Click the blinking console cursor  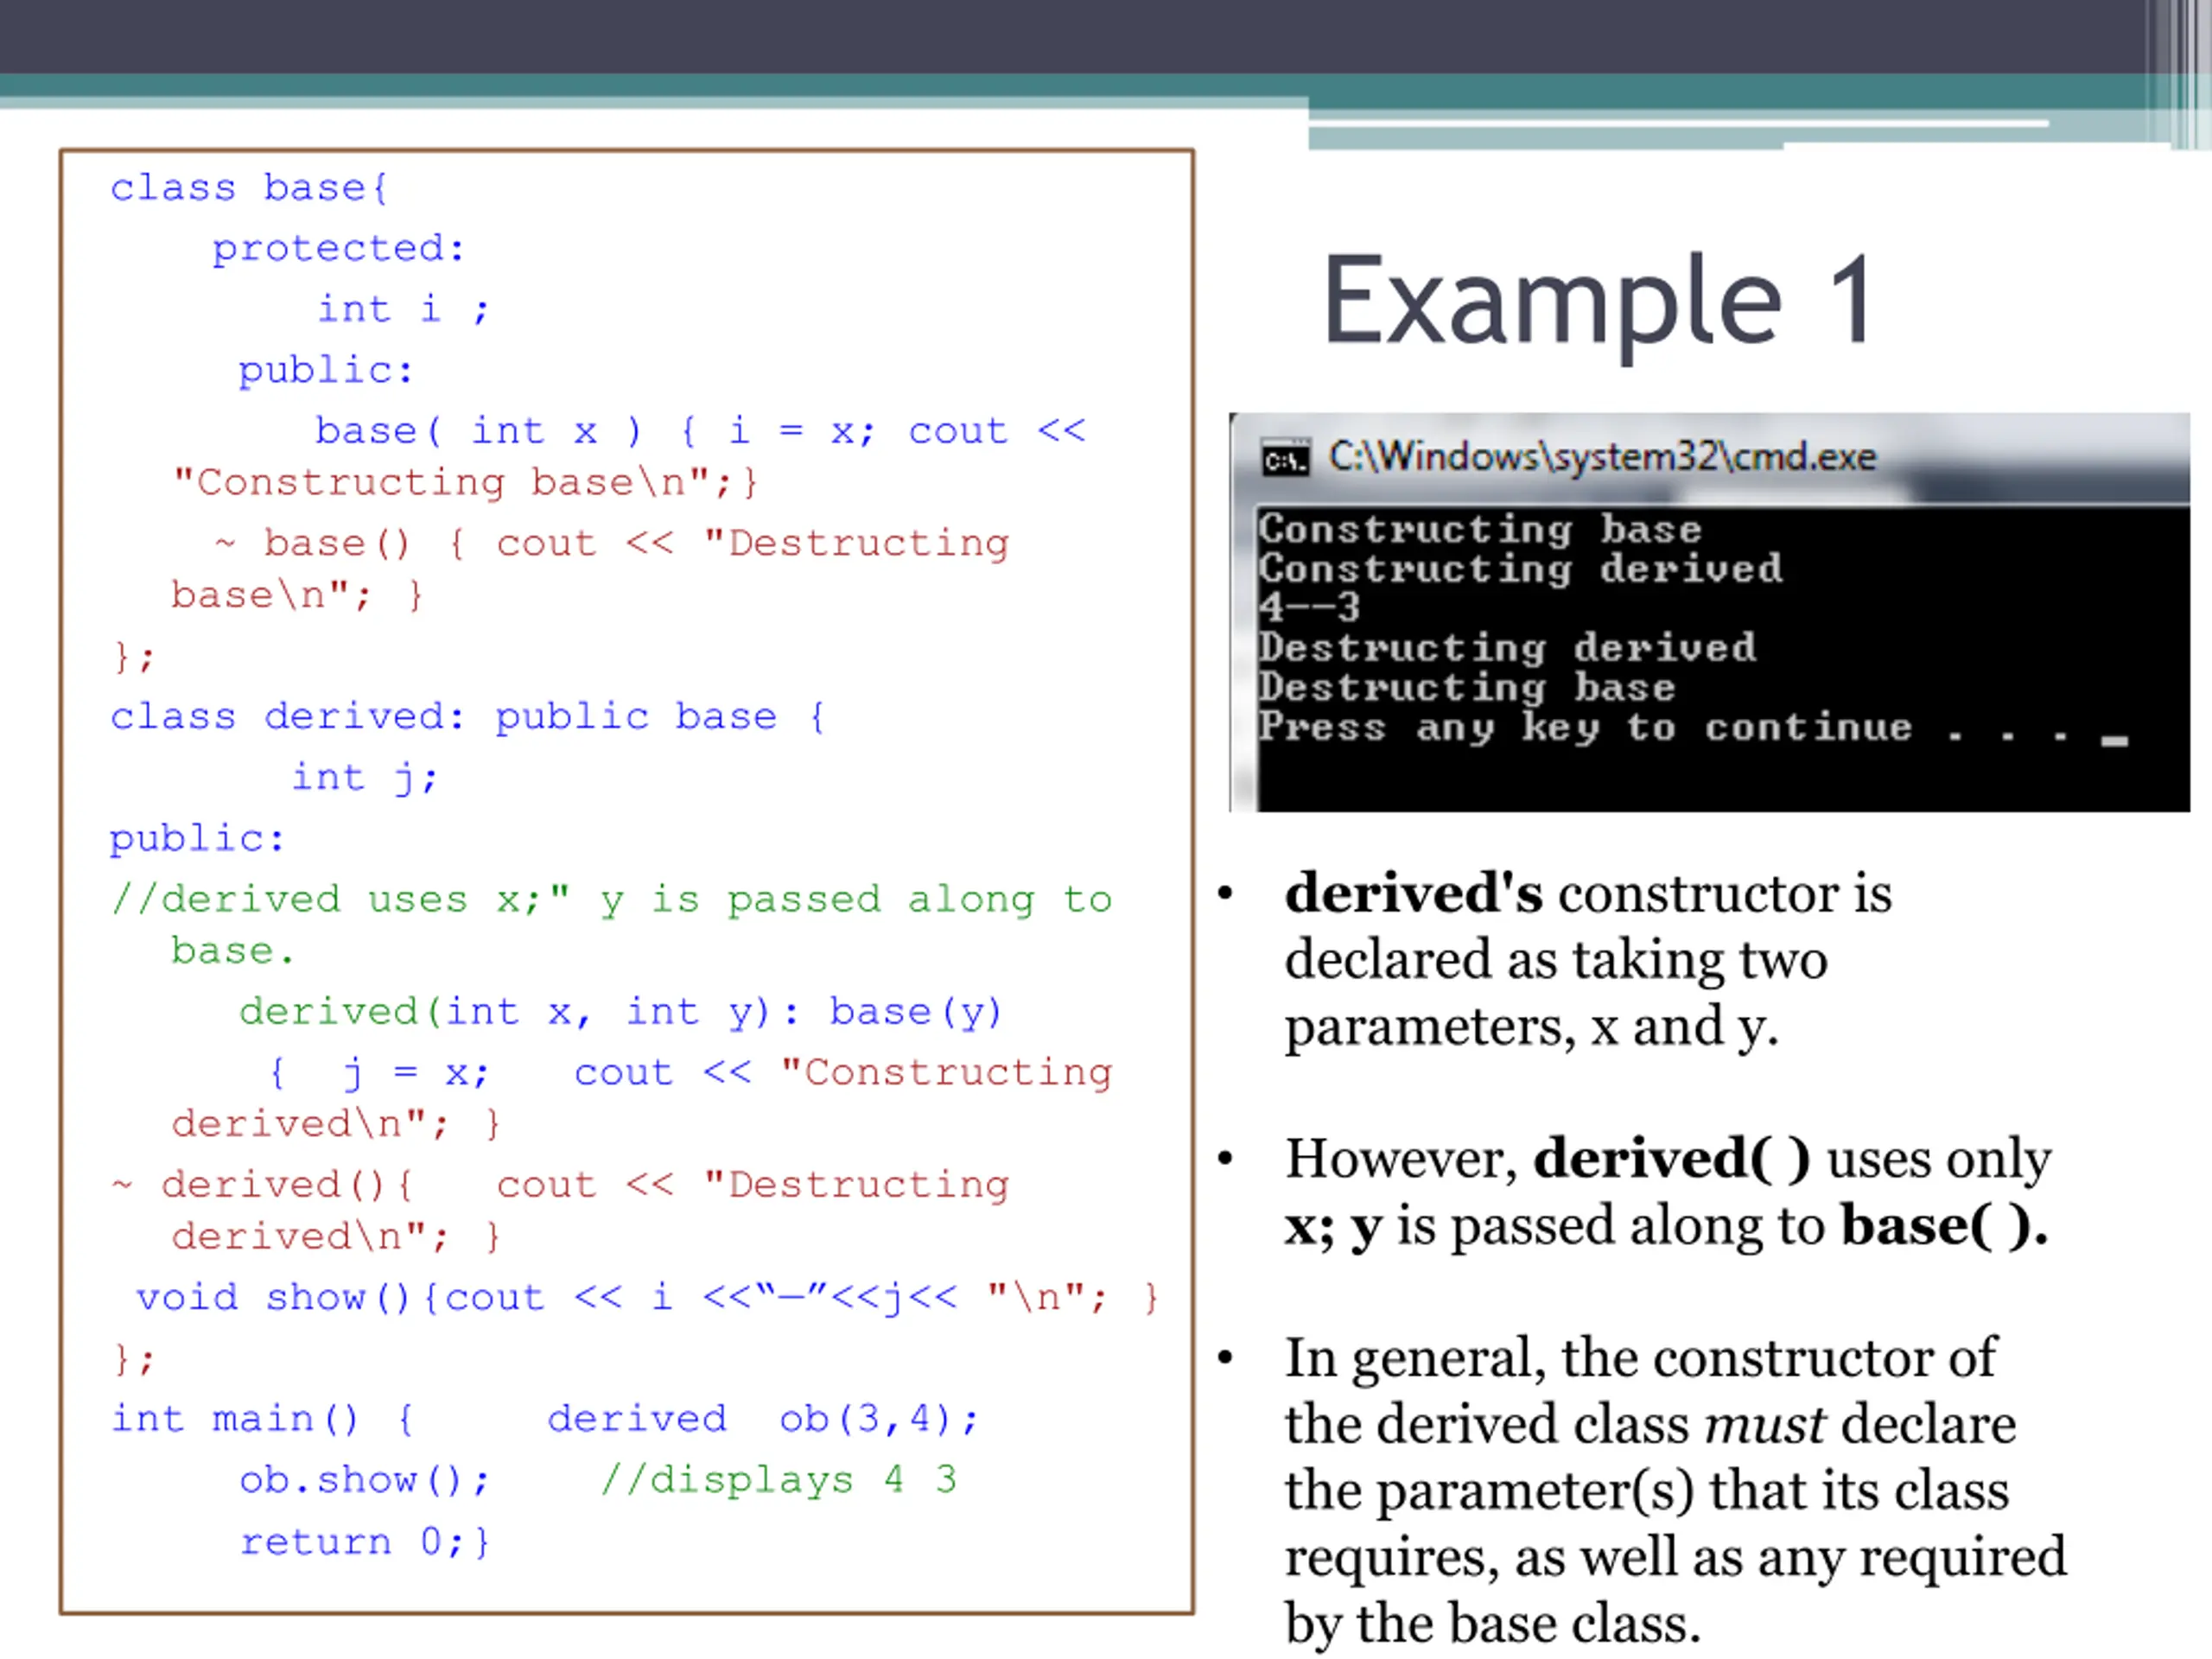tap(2114, 740)
